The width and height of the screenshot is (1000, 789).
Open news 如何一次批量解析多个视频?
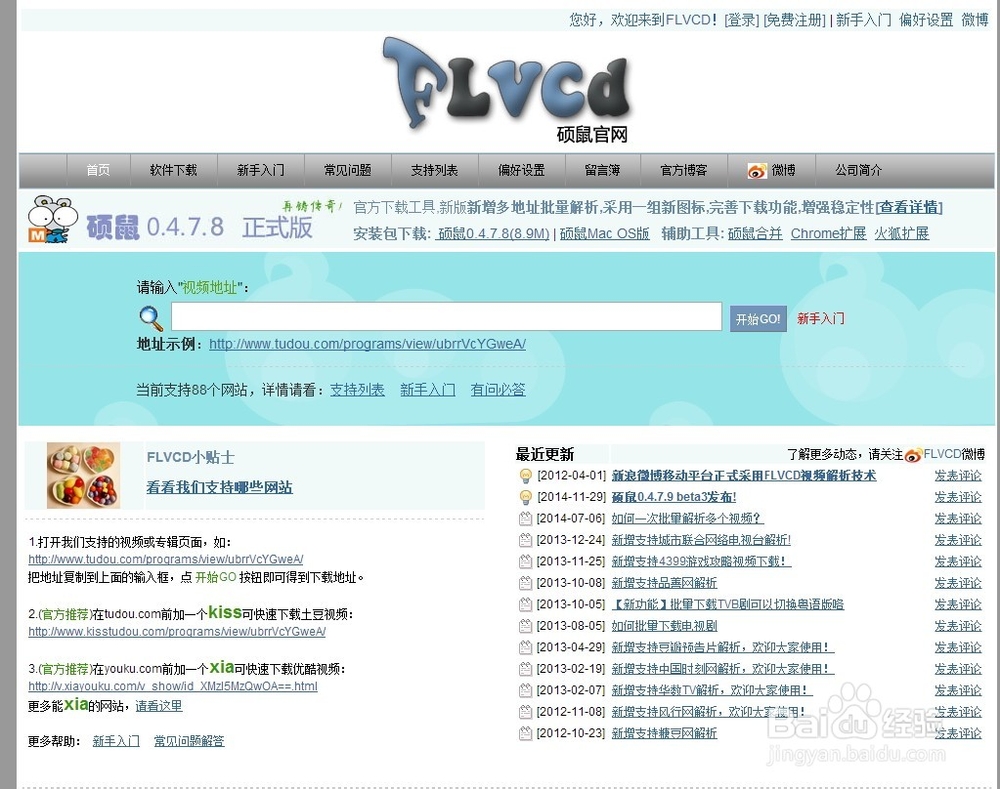coord(688,519)
